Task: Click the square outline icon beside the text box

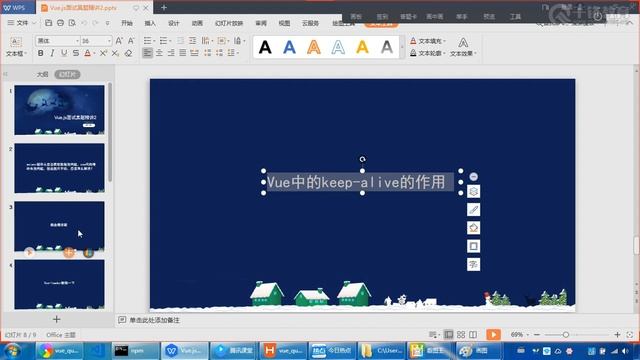Action: coord(473,246)
